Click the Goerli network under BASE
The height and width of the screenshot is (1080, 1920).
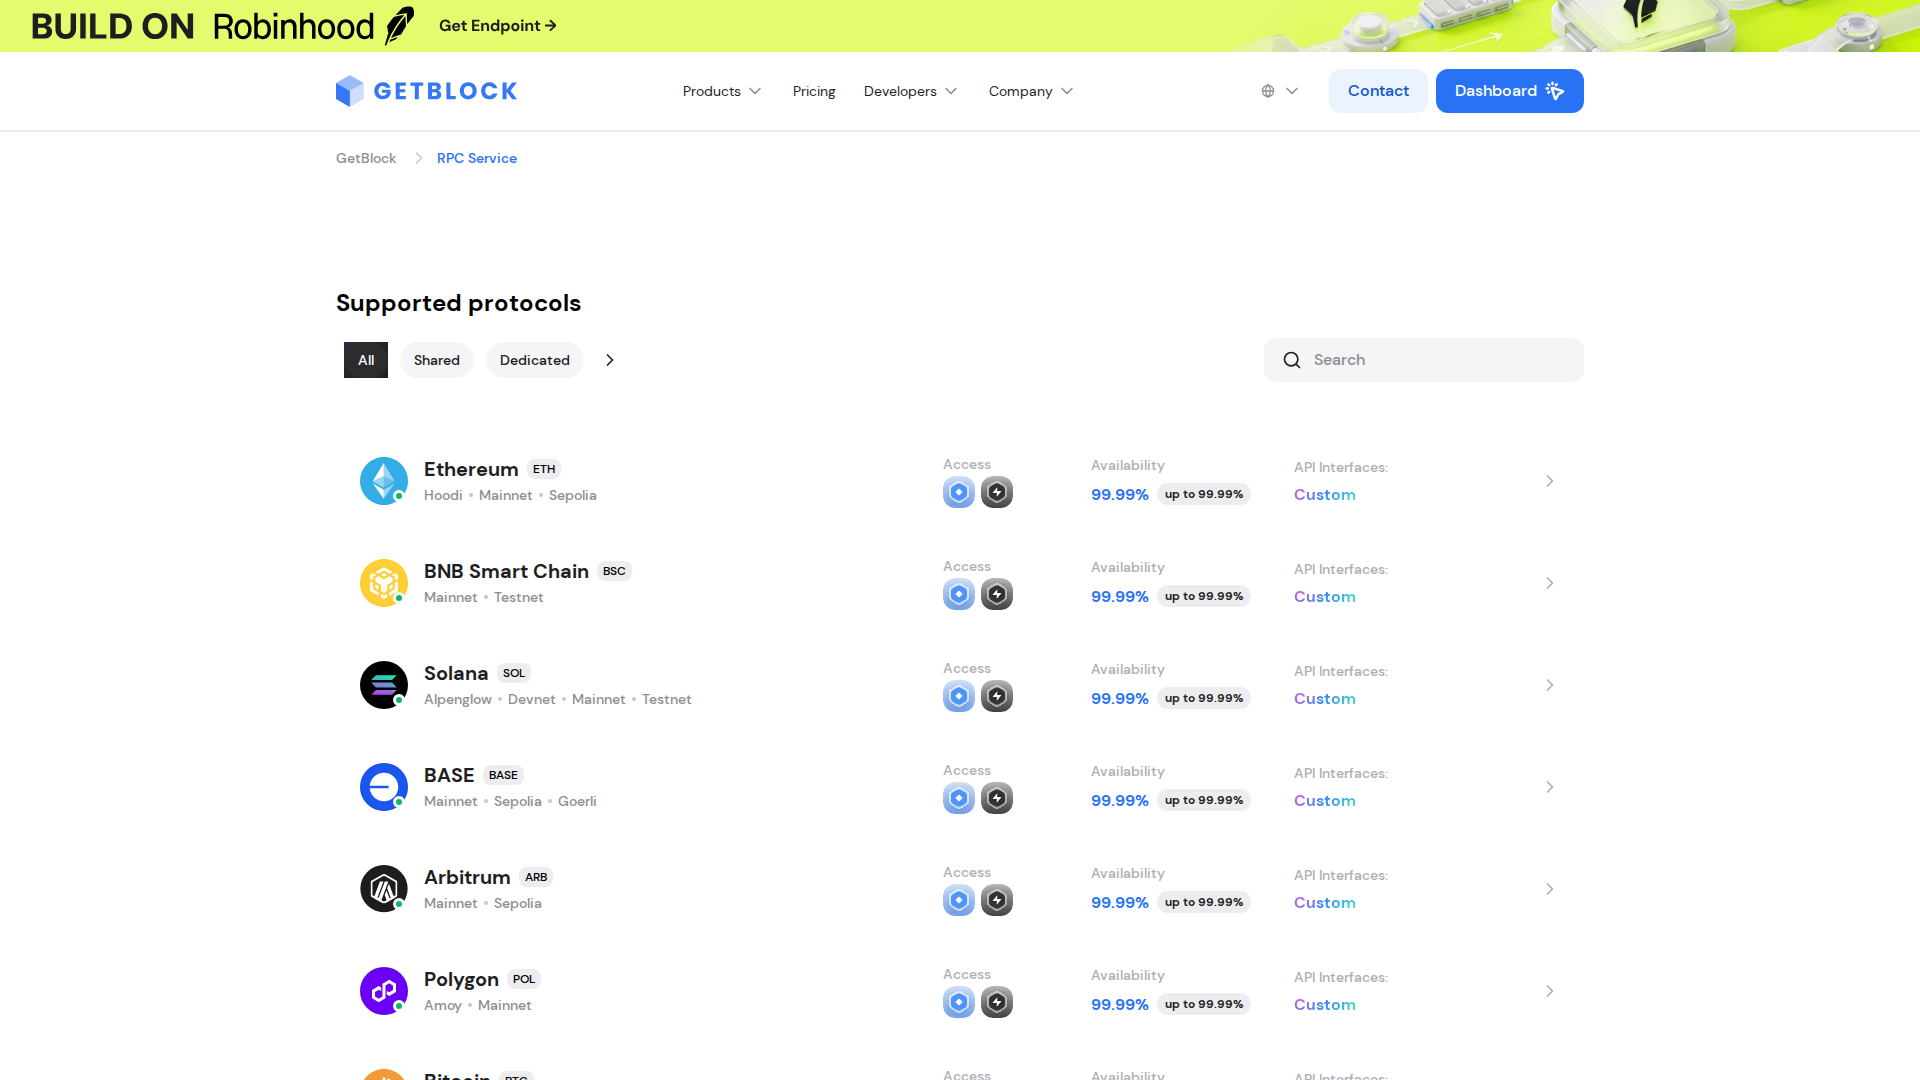(x=577, y=801)
